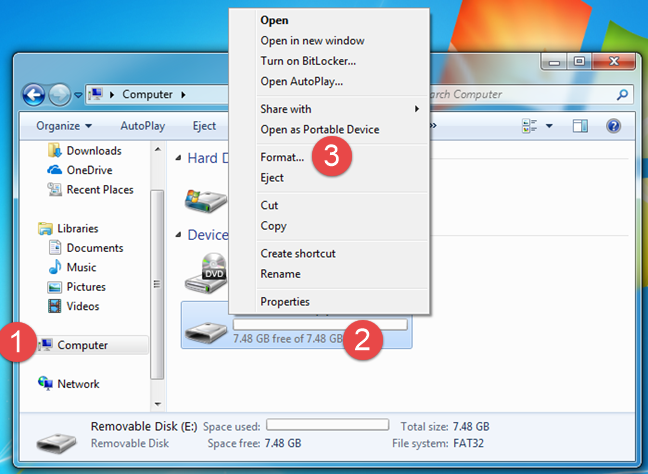Collapse the Hard Disk Drives group
Viewport: 648px width, 474px height.
tap(178, 158)
